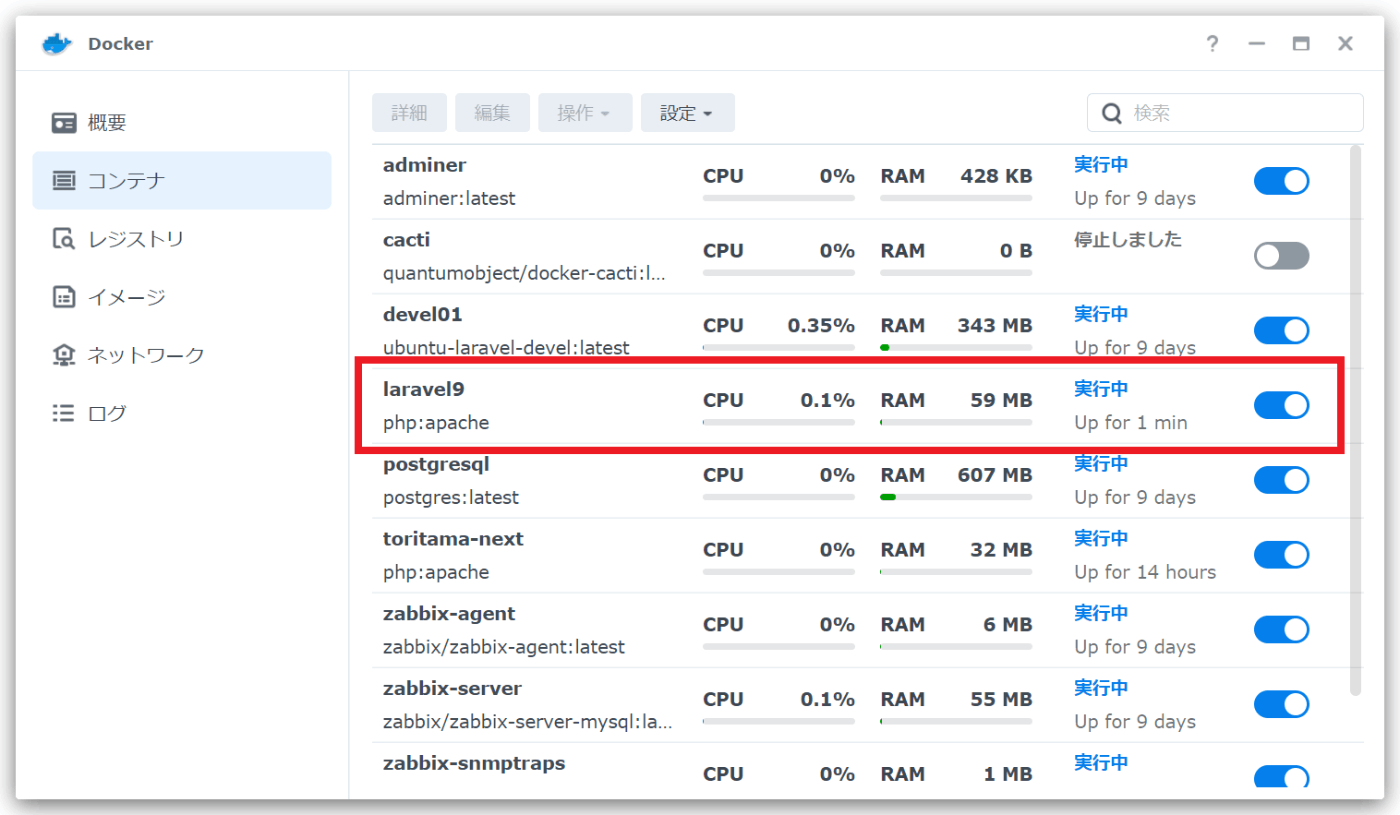The image size is (1400, 815).
Task: Toggle the adminer container switch off
Action: [x=1281, y=181]
